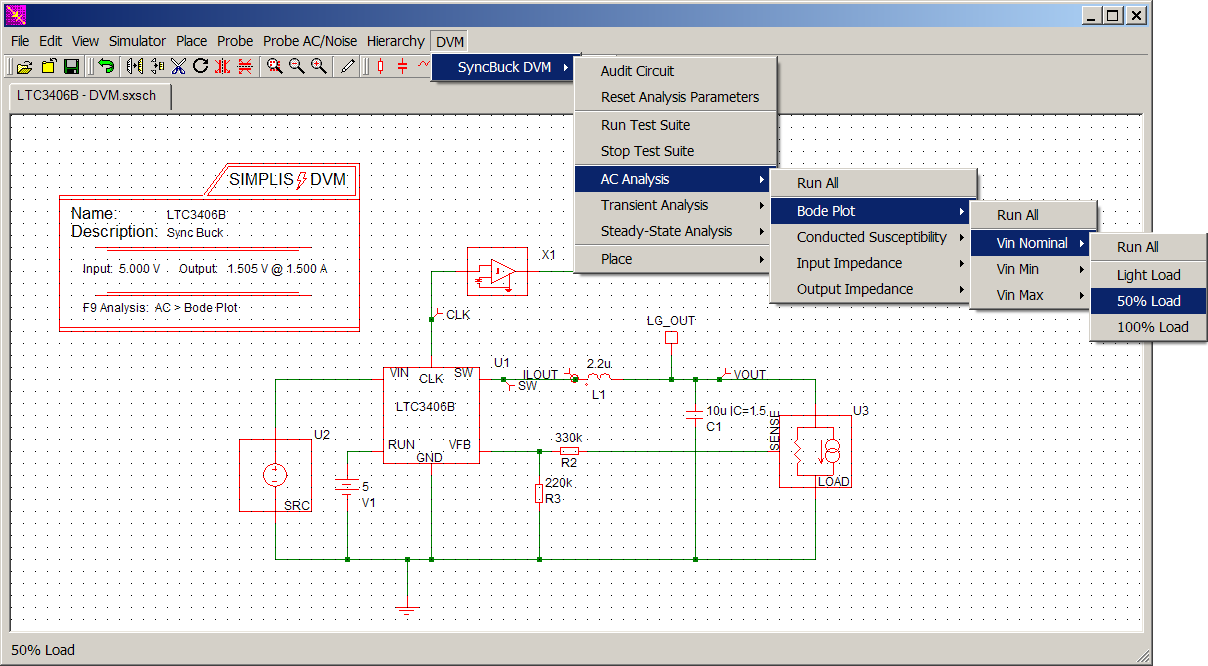The height and width of the screenshot is (666, 1208).
Task: Click the green Undo arrow icon
Action: pyautogui.click(x=106, y=67)
